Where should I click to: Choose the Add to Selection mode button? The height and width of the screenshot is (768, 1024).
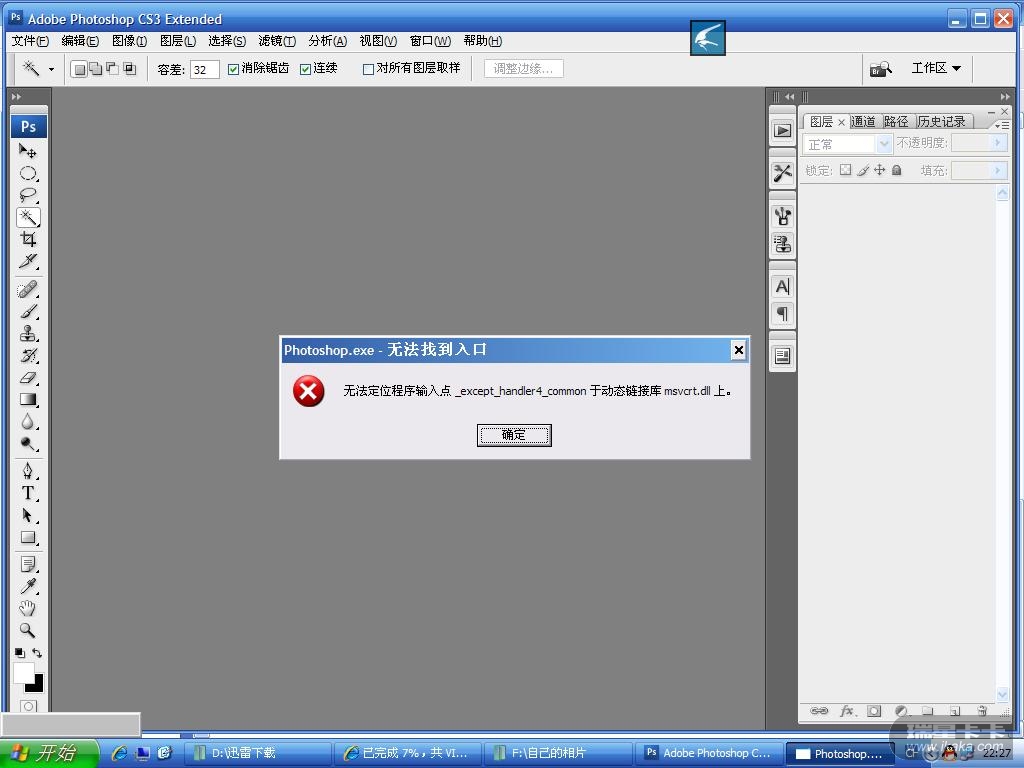96,69
